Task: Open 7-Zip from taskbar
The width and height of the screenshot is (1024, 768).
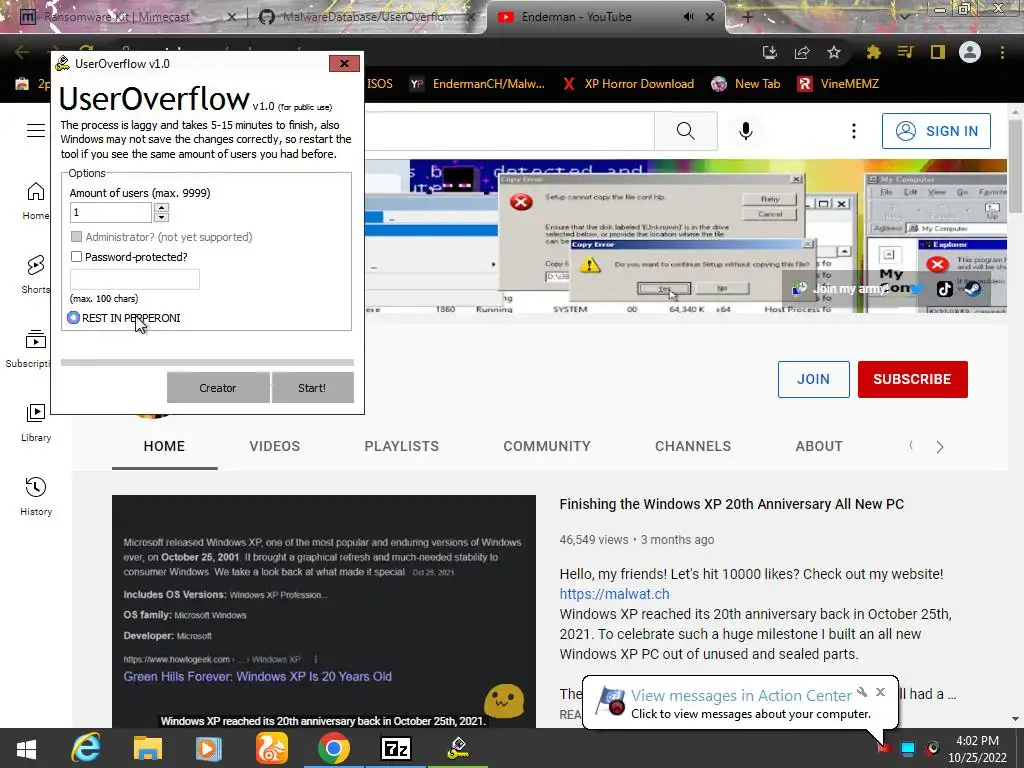Action: (396, 748)
